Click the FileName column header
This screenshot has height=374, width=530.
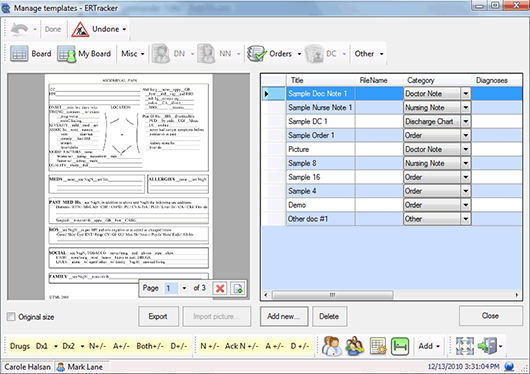point(379,80)
